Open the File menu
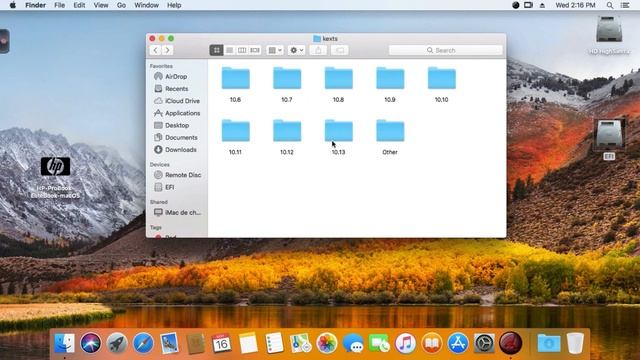The width and height of the screenshot is (640, 360). click(60, 5)
